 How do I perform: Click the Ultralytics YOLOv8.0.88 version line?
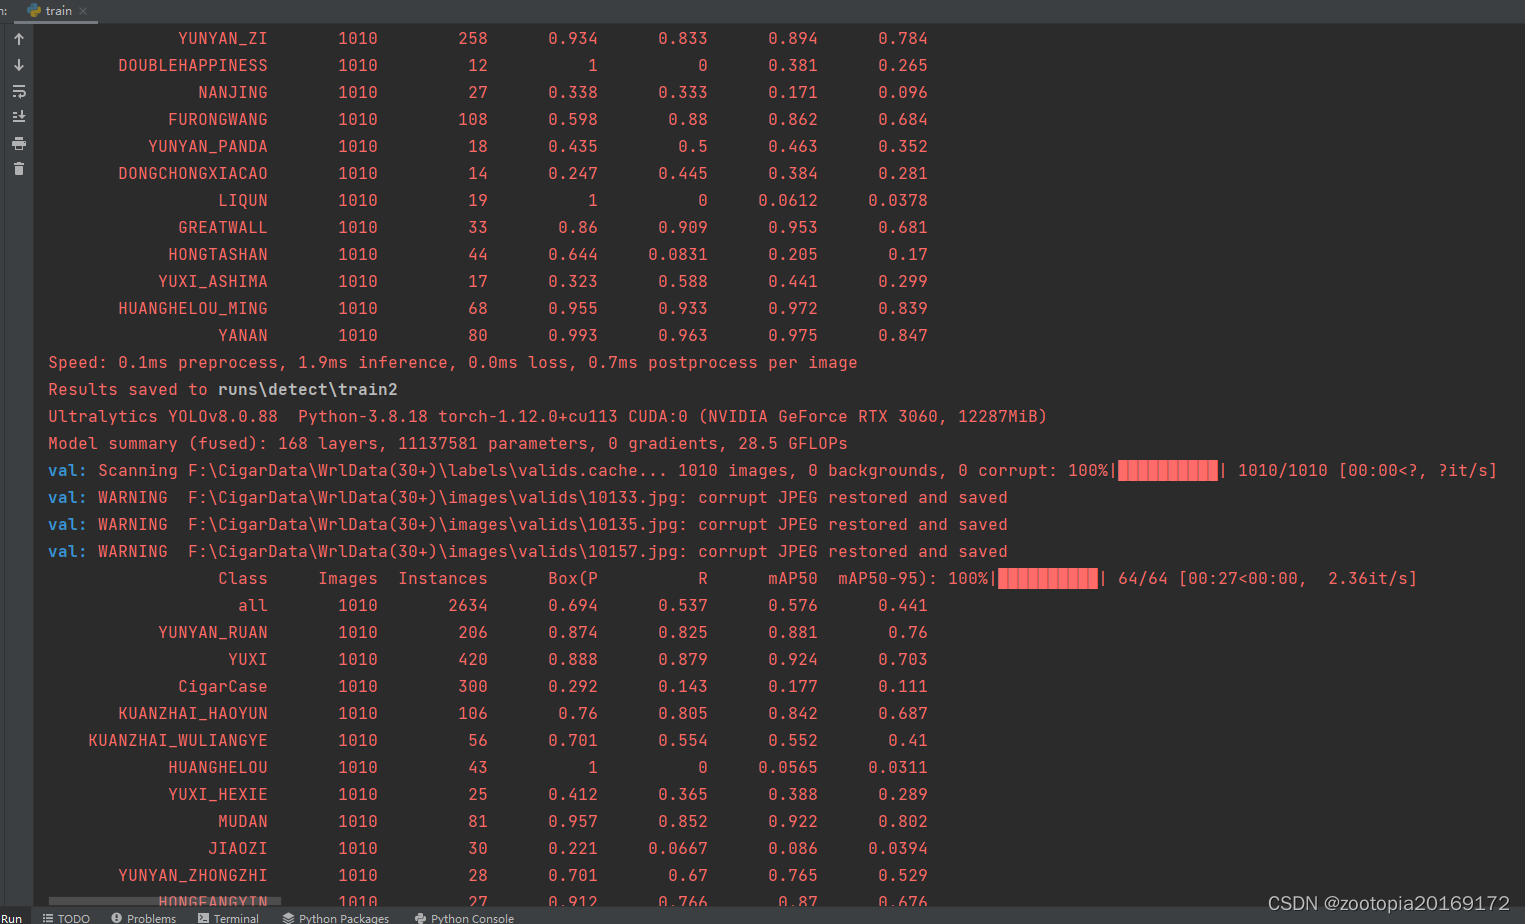point(547,416)
